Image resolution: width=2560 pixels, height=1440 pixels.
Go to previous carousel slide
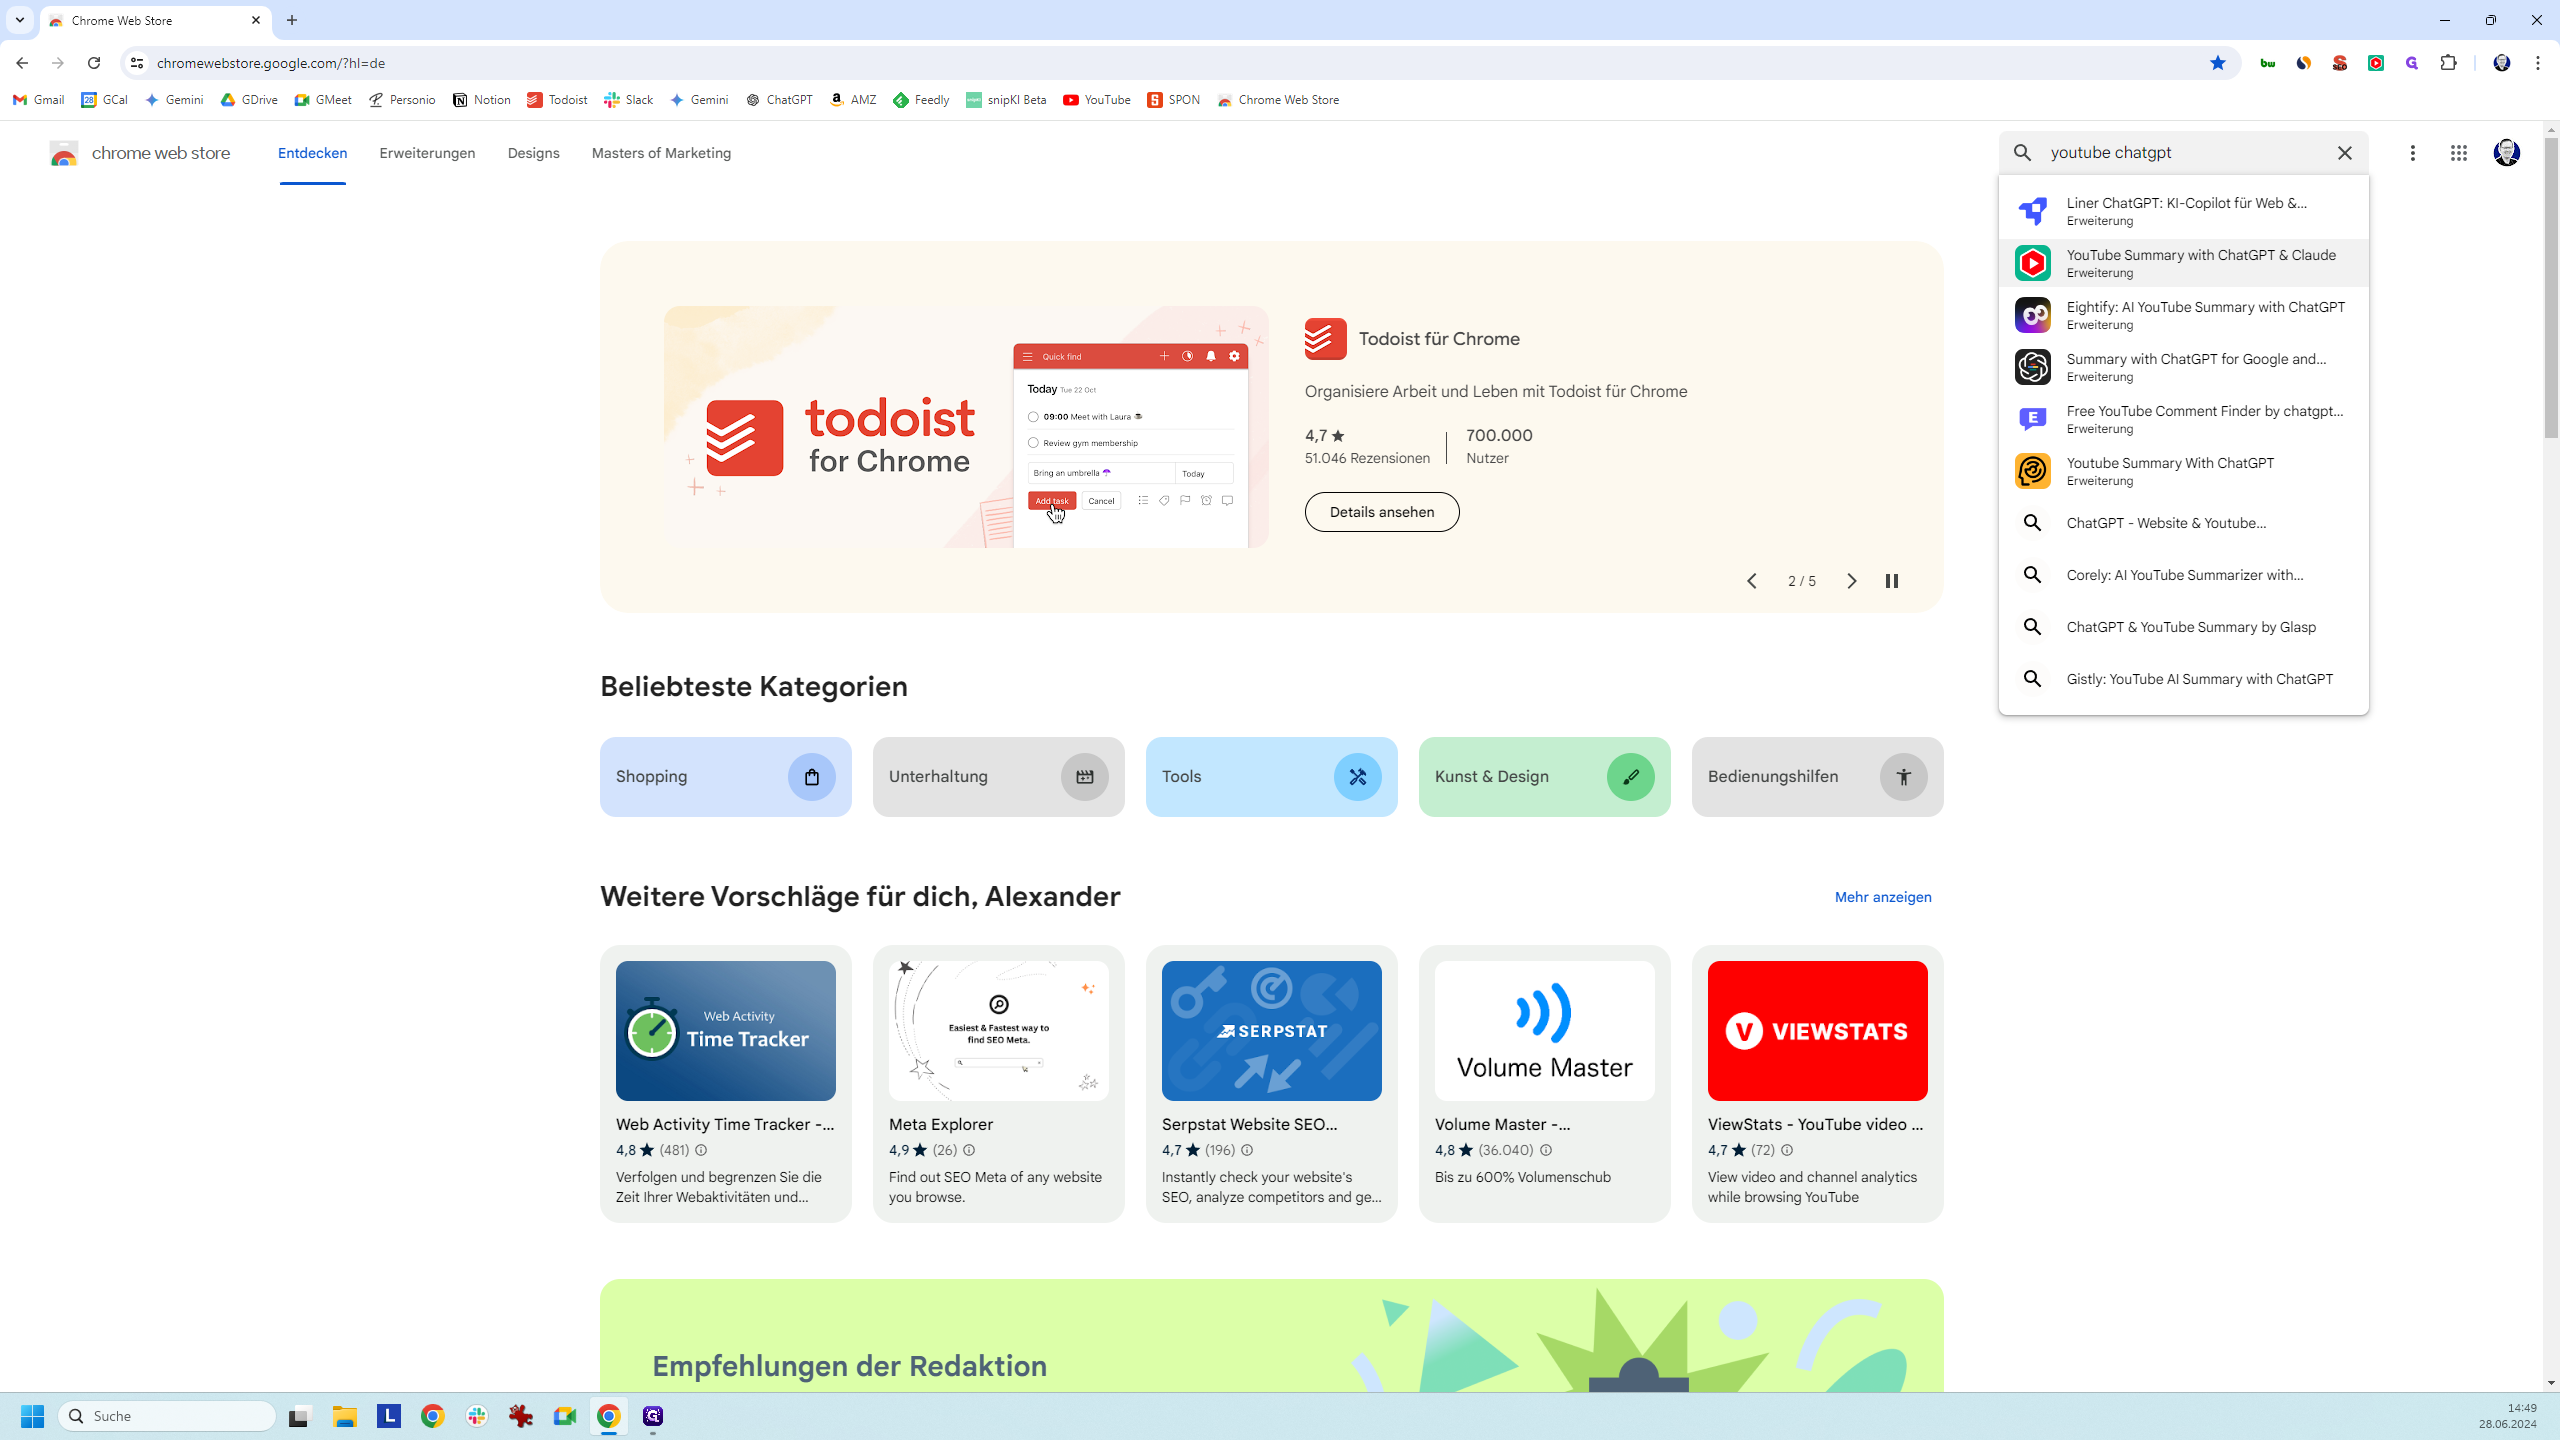pyautogui.click(x=1752, y=581)
